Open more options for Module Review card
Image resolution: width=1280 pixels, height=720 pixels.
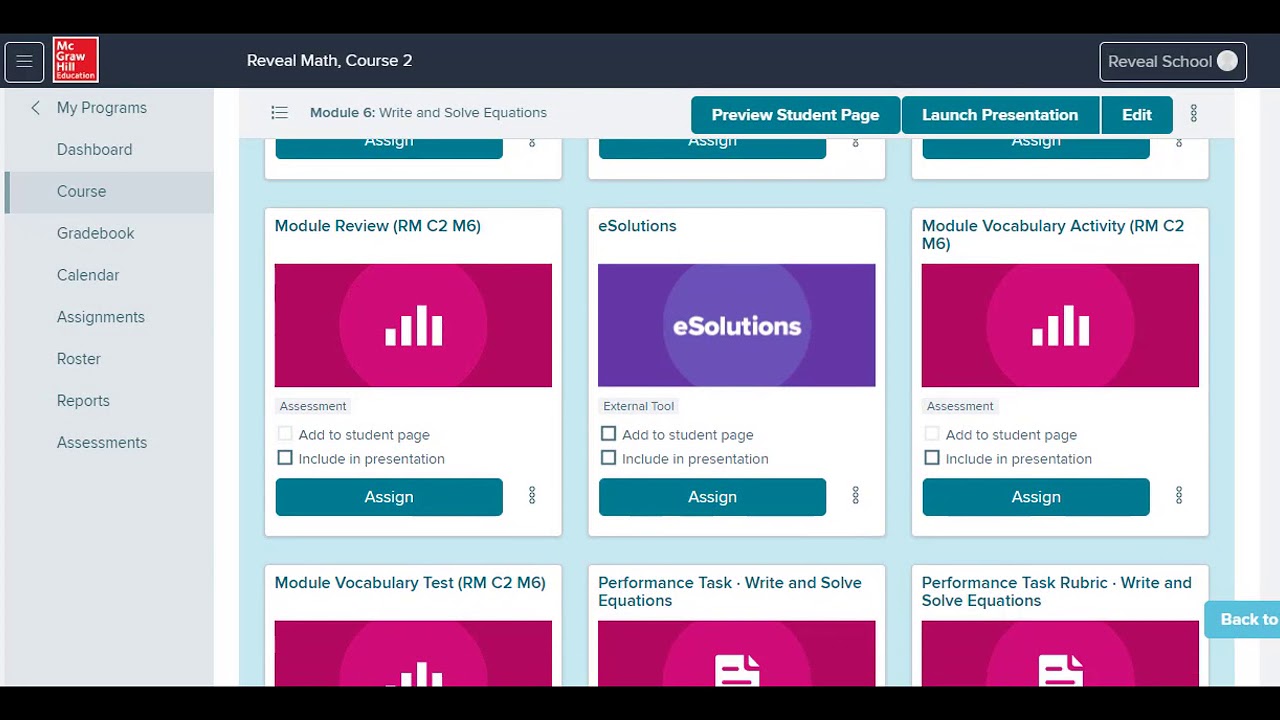click(532, 495)
